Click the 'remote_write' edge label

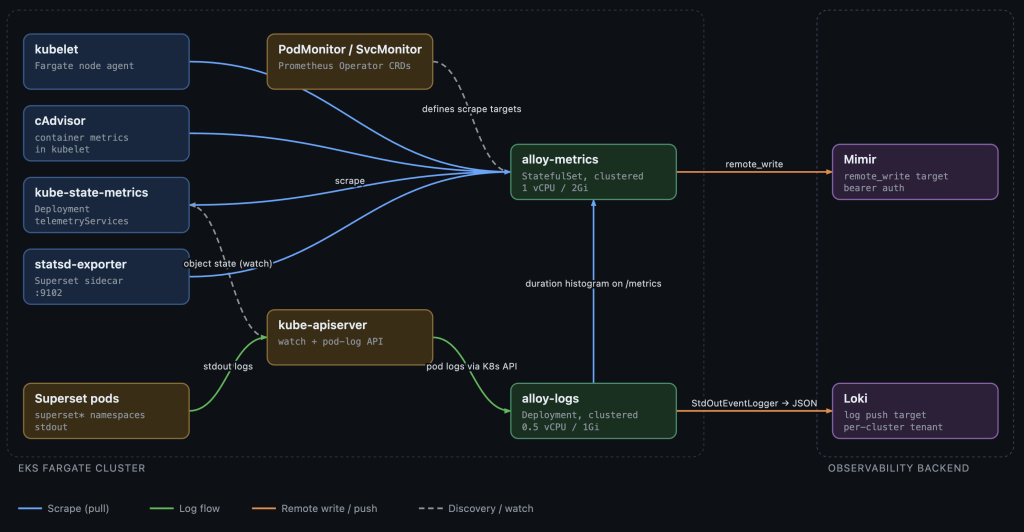[754, 164]
